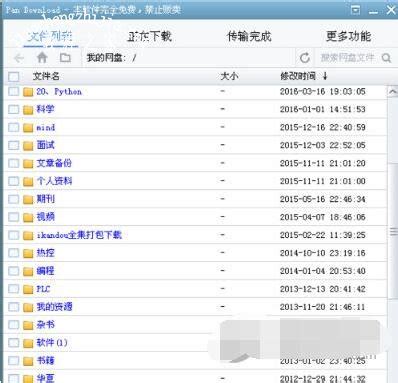The image size is (398, 383).
Task: Click the folder icon of 书籍
Action: coord(28,361)
